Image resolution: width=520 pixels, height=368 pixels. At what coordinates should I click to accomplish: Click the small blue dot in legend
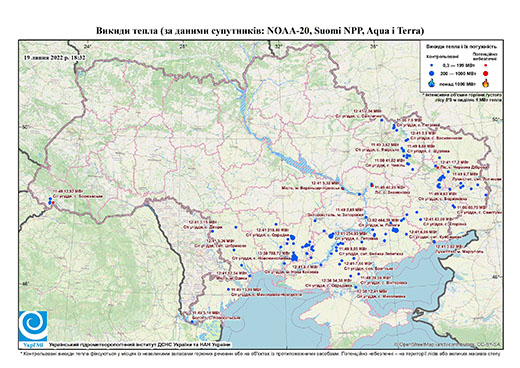coord(432,66)
